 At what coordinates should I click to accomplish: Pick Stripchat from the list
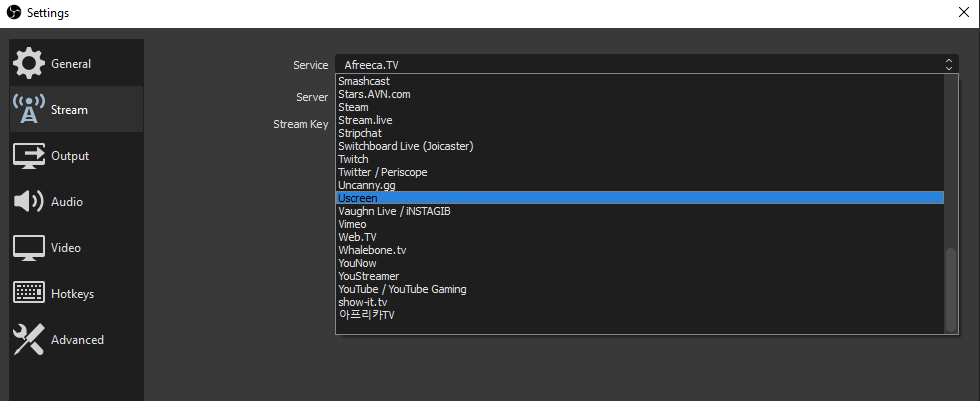click(639, 133)
